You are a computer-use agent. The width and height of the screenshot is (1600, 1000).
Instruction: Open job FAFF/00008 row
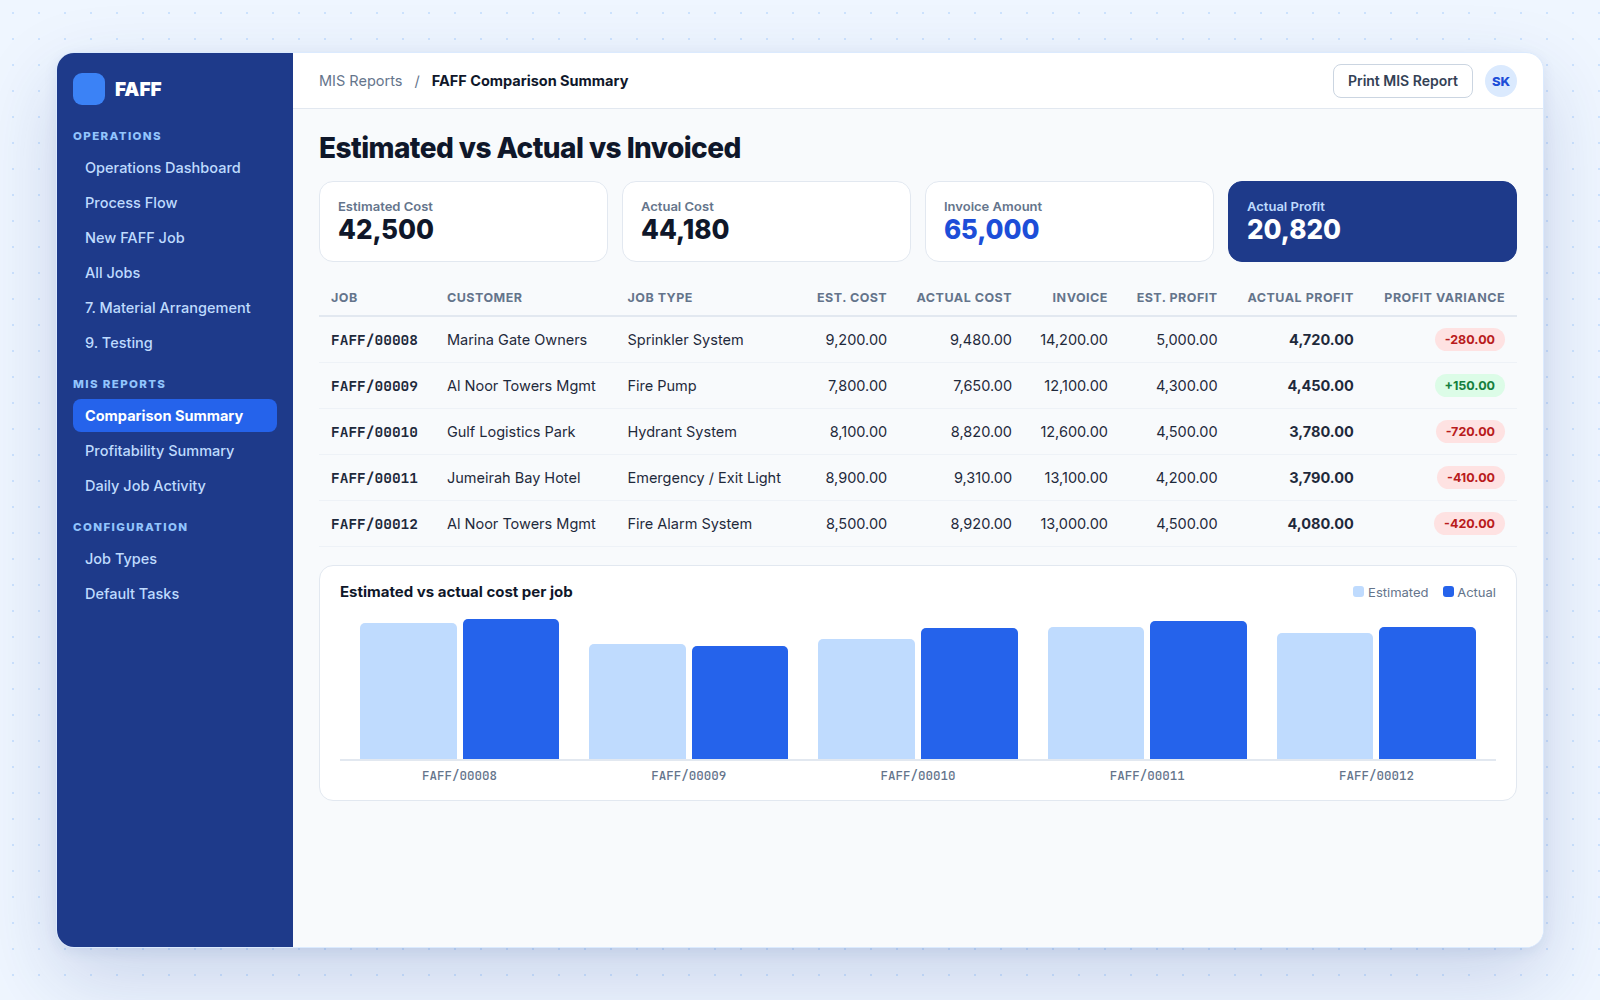point(918,340)
